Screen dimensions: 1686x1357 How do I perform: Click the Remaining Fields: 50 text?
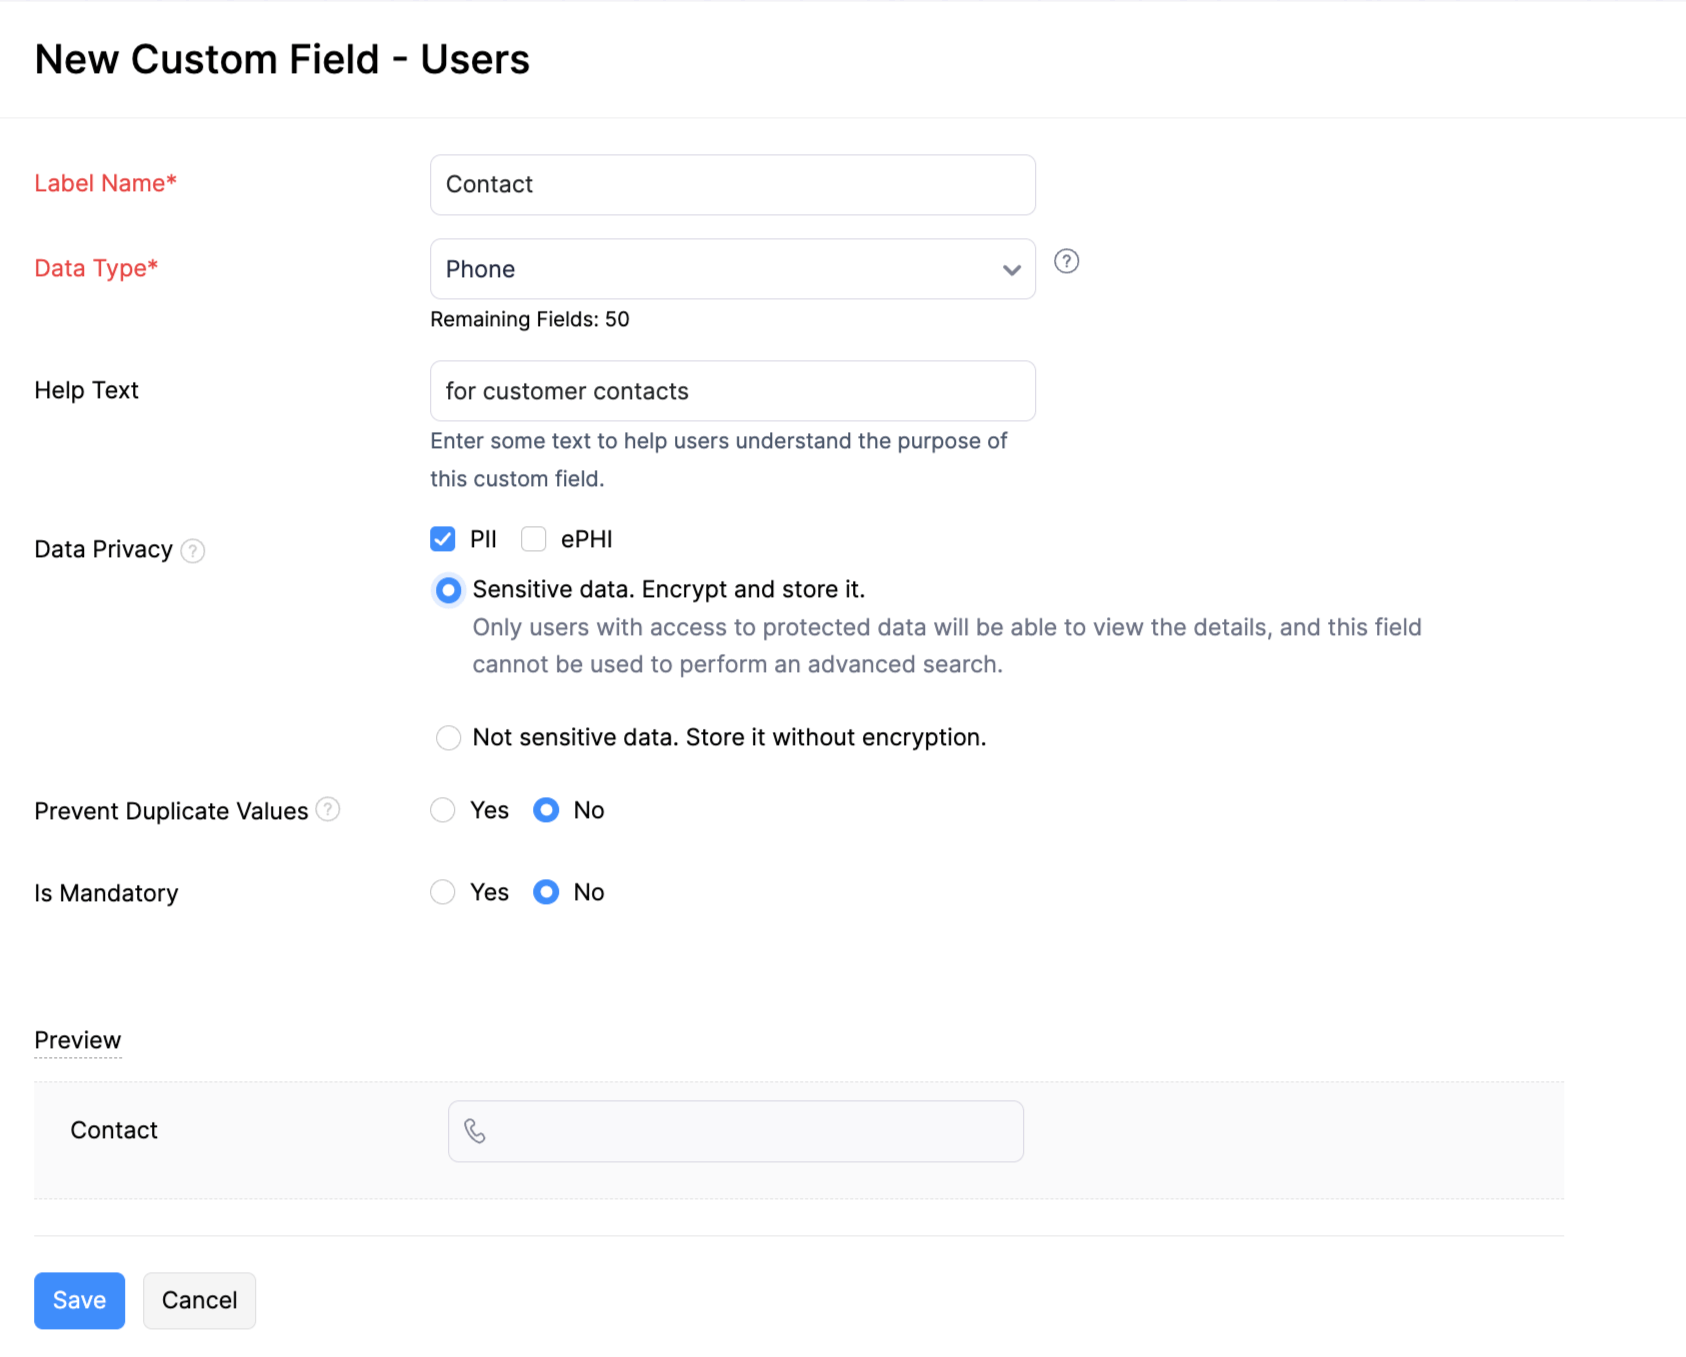pyautogui.click(x=529, y=319)
